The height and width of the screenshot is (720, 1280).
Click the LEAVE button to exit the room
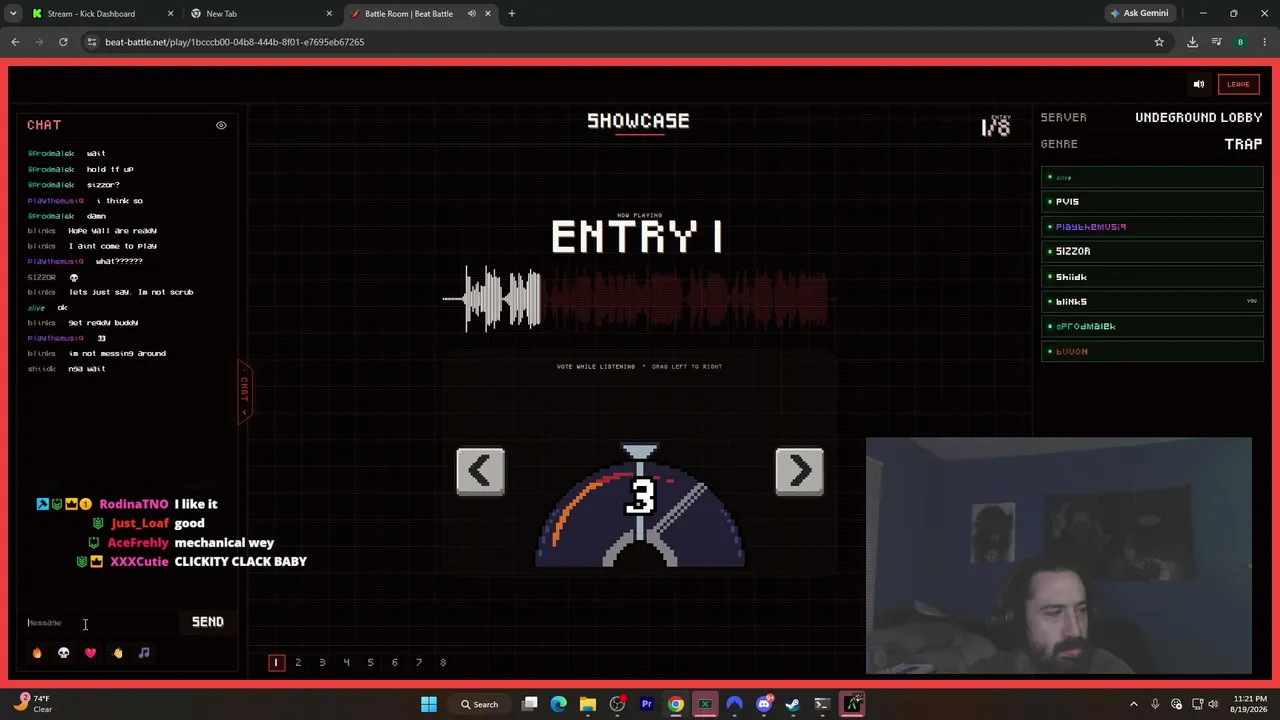coord(1238,84)
